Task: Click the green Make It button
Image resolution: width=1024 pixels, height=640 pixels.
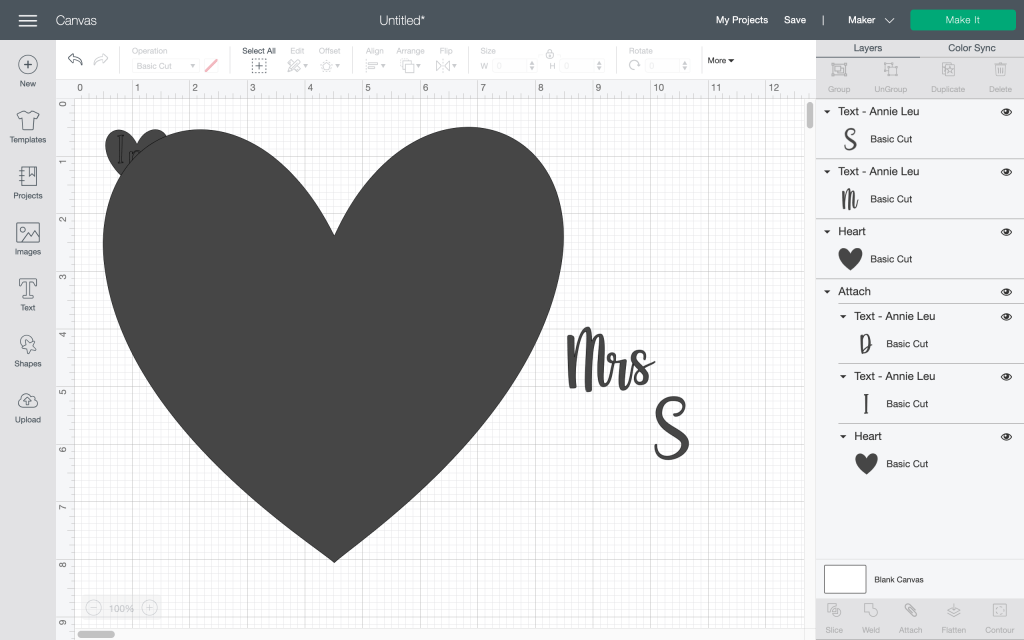Action: pos(962,20)
